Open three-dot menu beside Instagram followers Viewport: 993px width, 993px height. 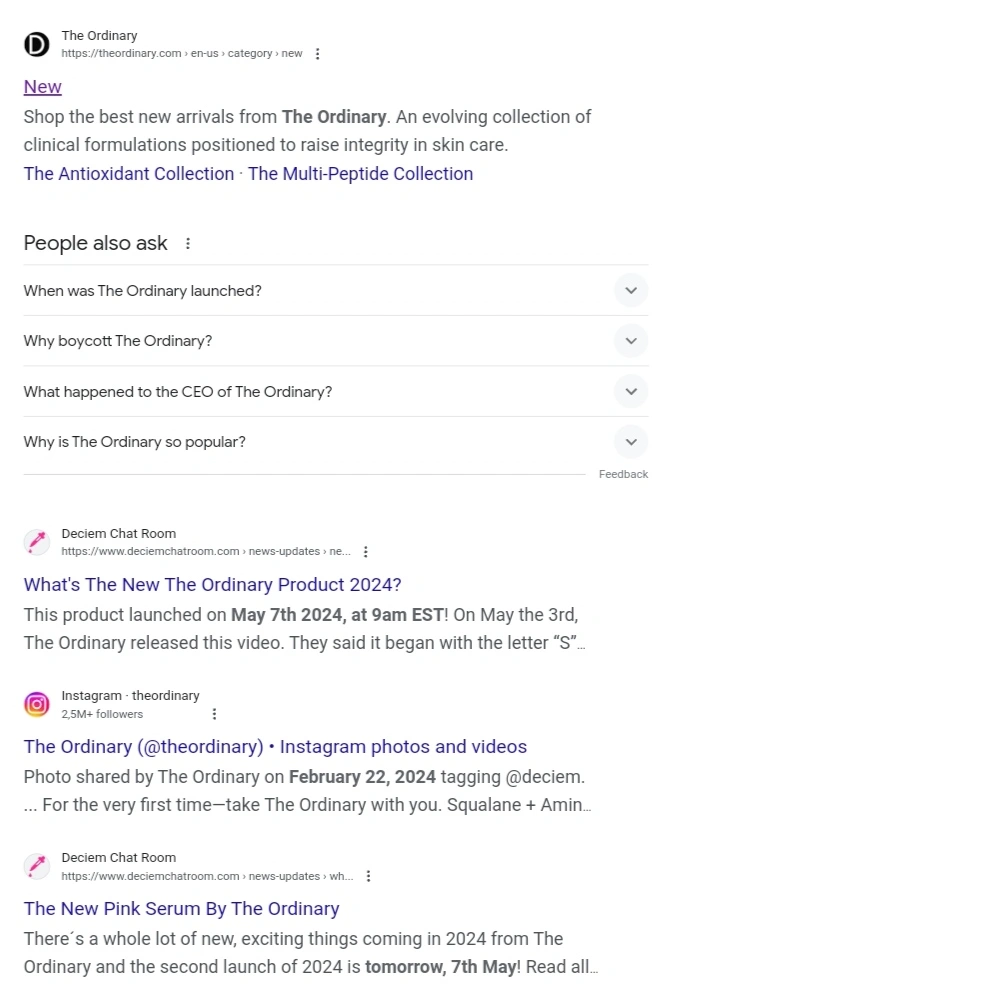(214, 714)
